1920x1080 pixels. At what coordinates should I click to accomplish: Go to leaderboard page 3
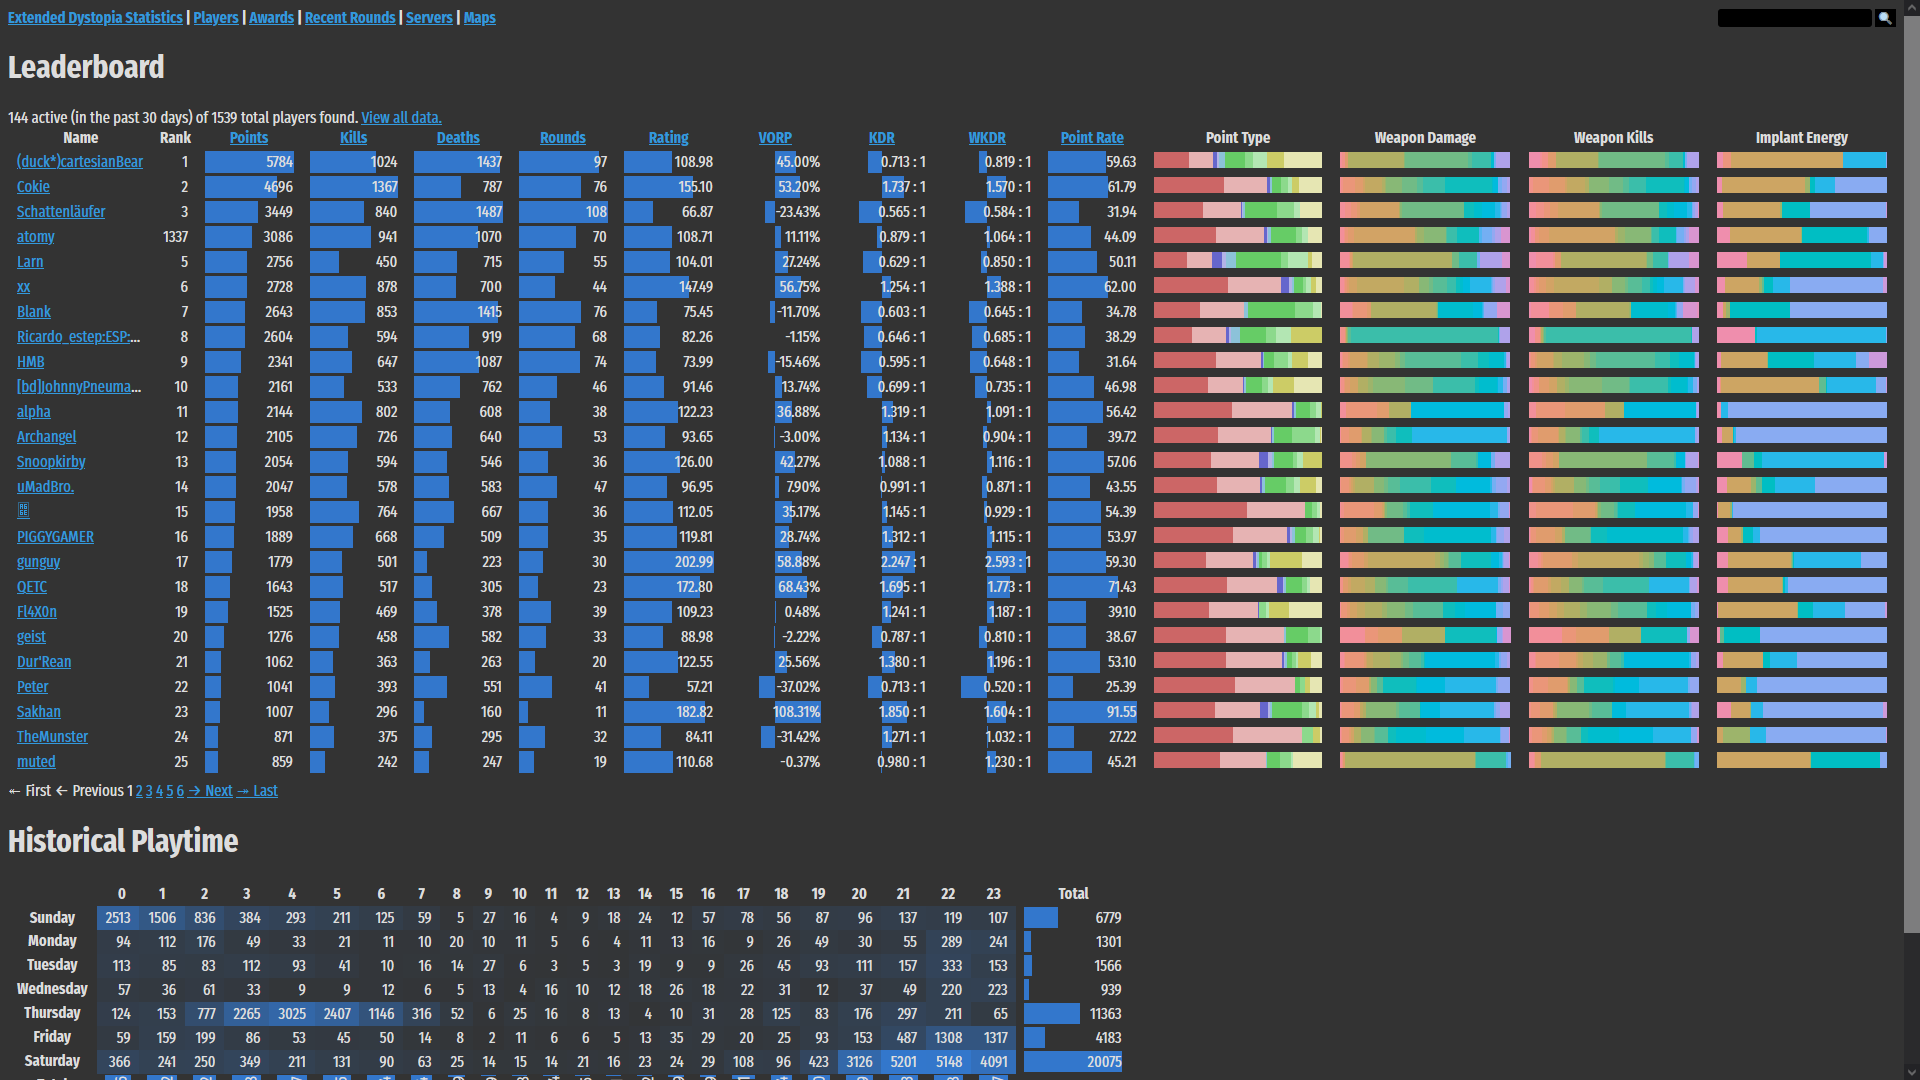point(149,791)
